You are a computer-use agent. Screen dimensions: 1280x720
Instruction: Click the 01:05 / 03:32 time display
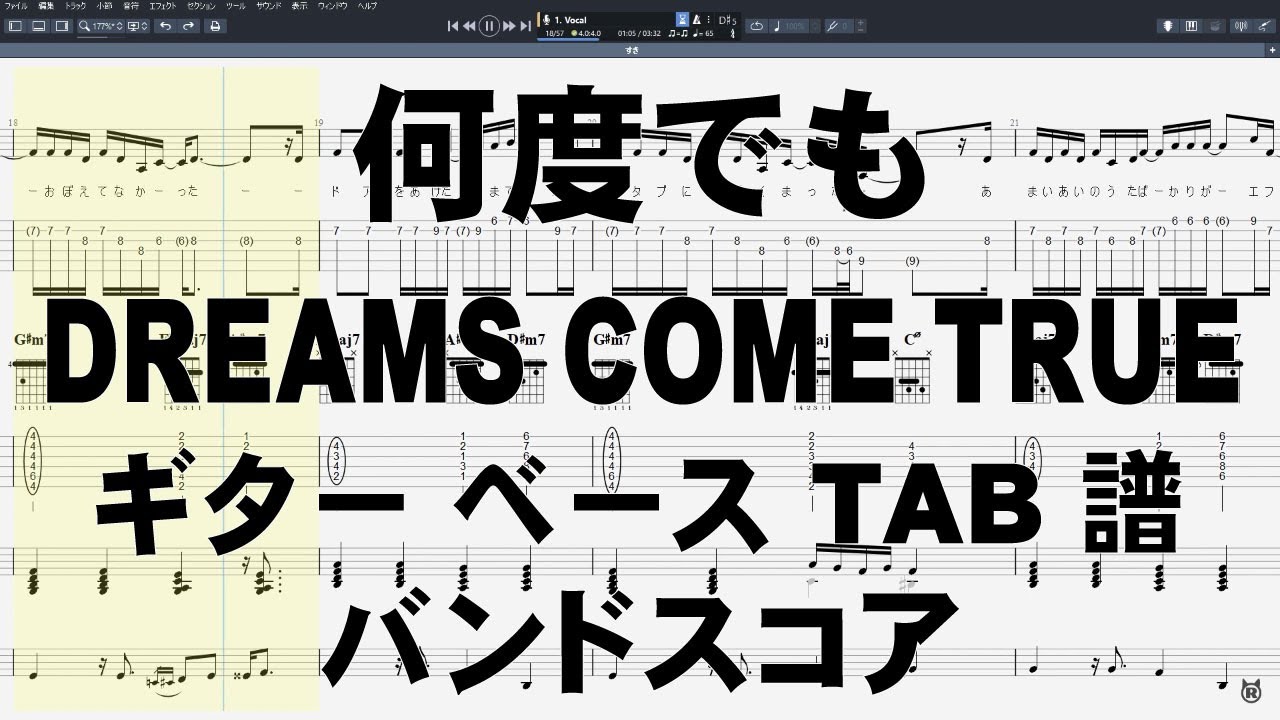coord(639,34)
